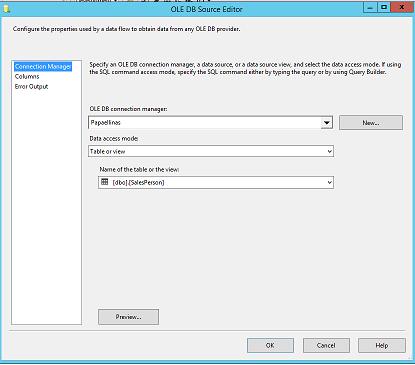Click the Papaellinas connection manager text field

(x=205, y=123)
